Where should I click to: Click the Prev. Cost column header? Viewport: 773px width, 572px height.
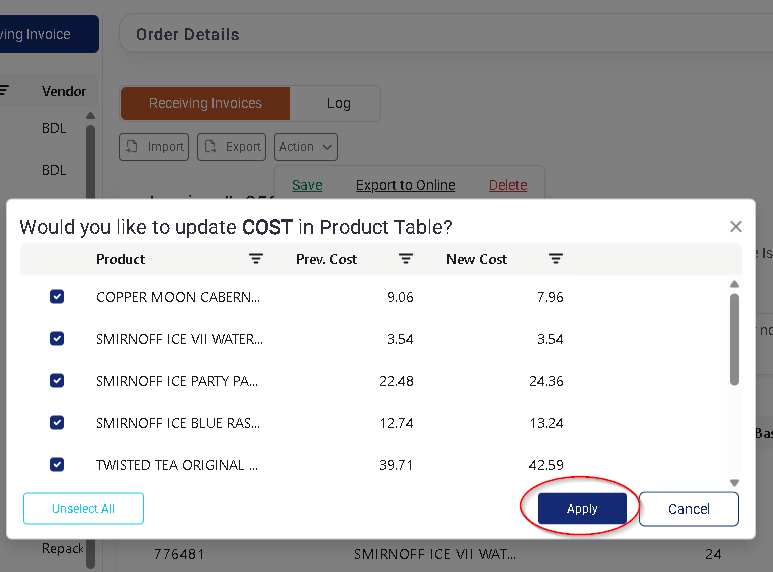[326, 259]
